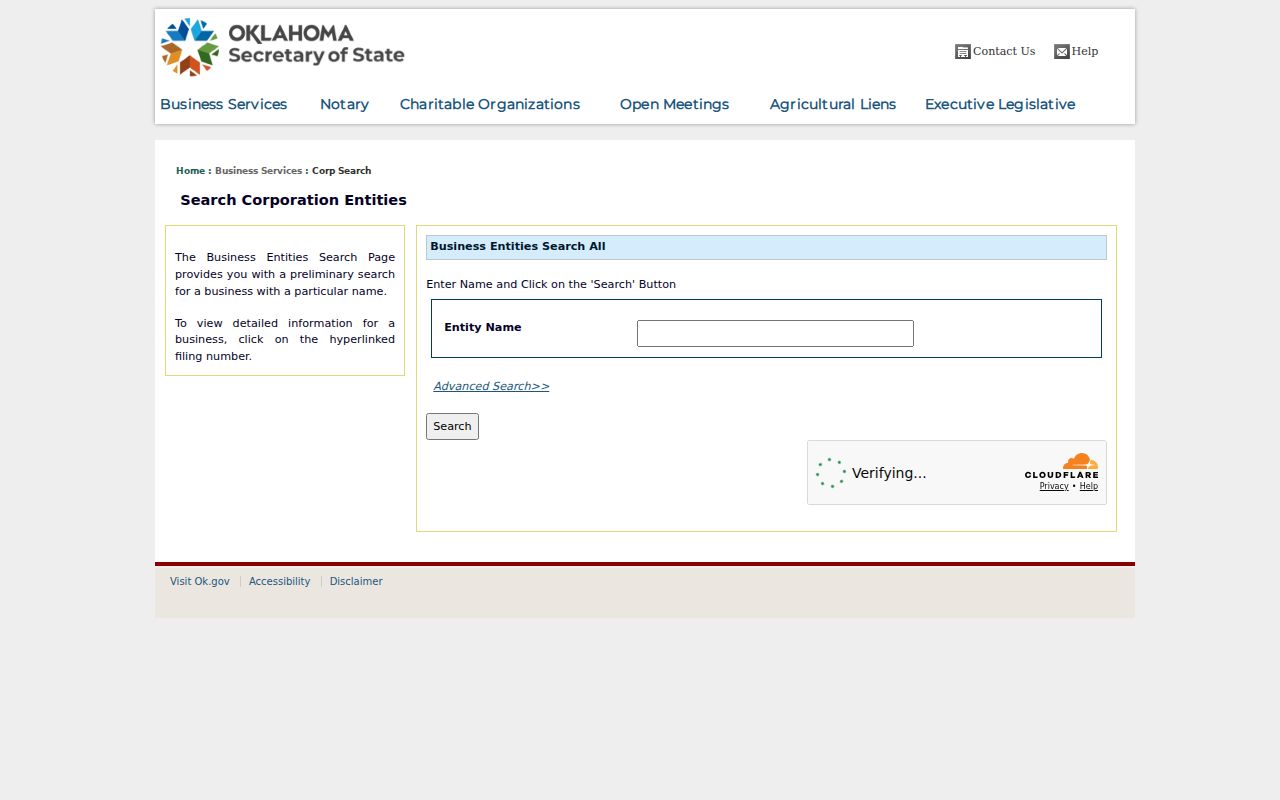Open the Open Meetings menu
This screenshot has width=1280, height=800.
(x=675, y=104)
